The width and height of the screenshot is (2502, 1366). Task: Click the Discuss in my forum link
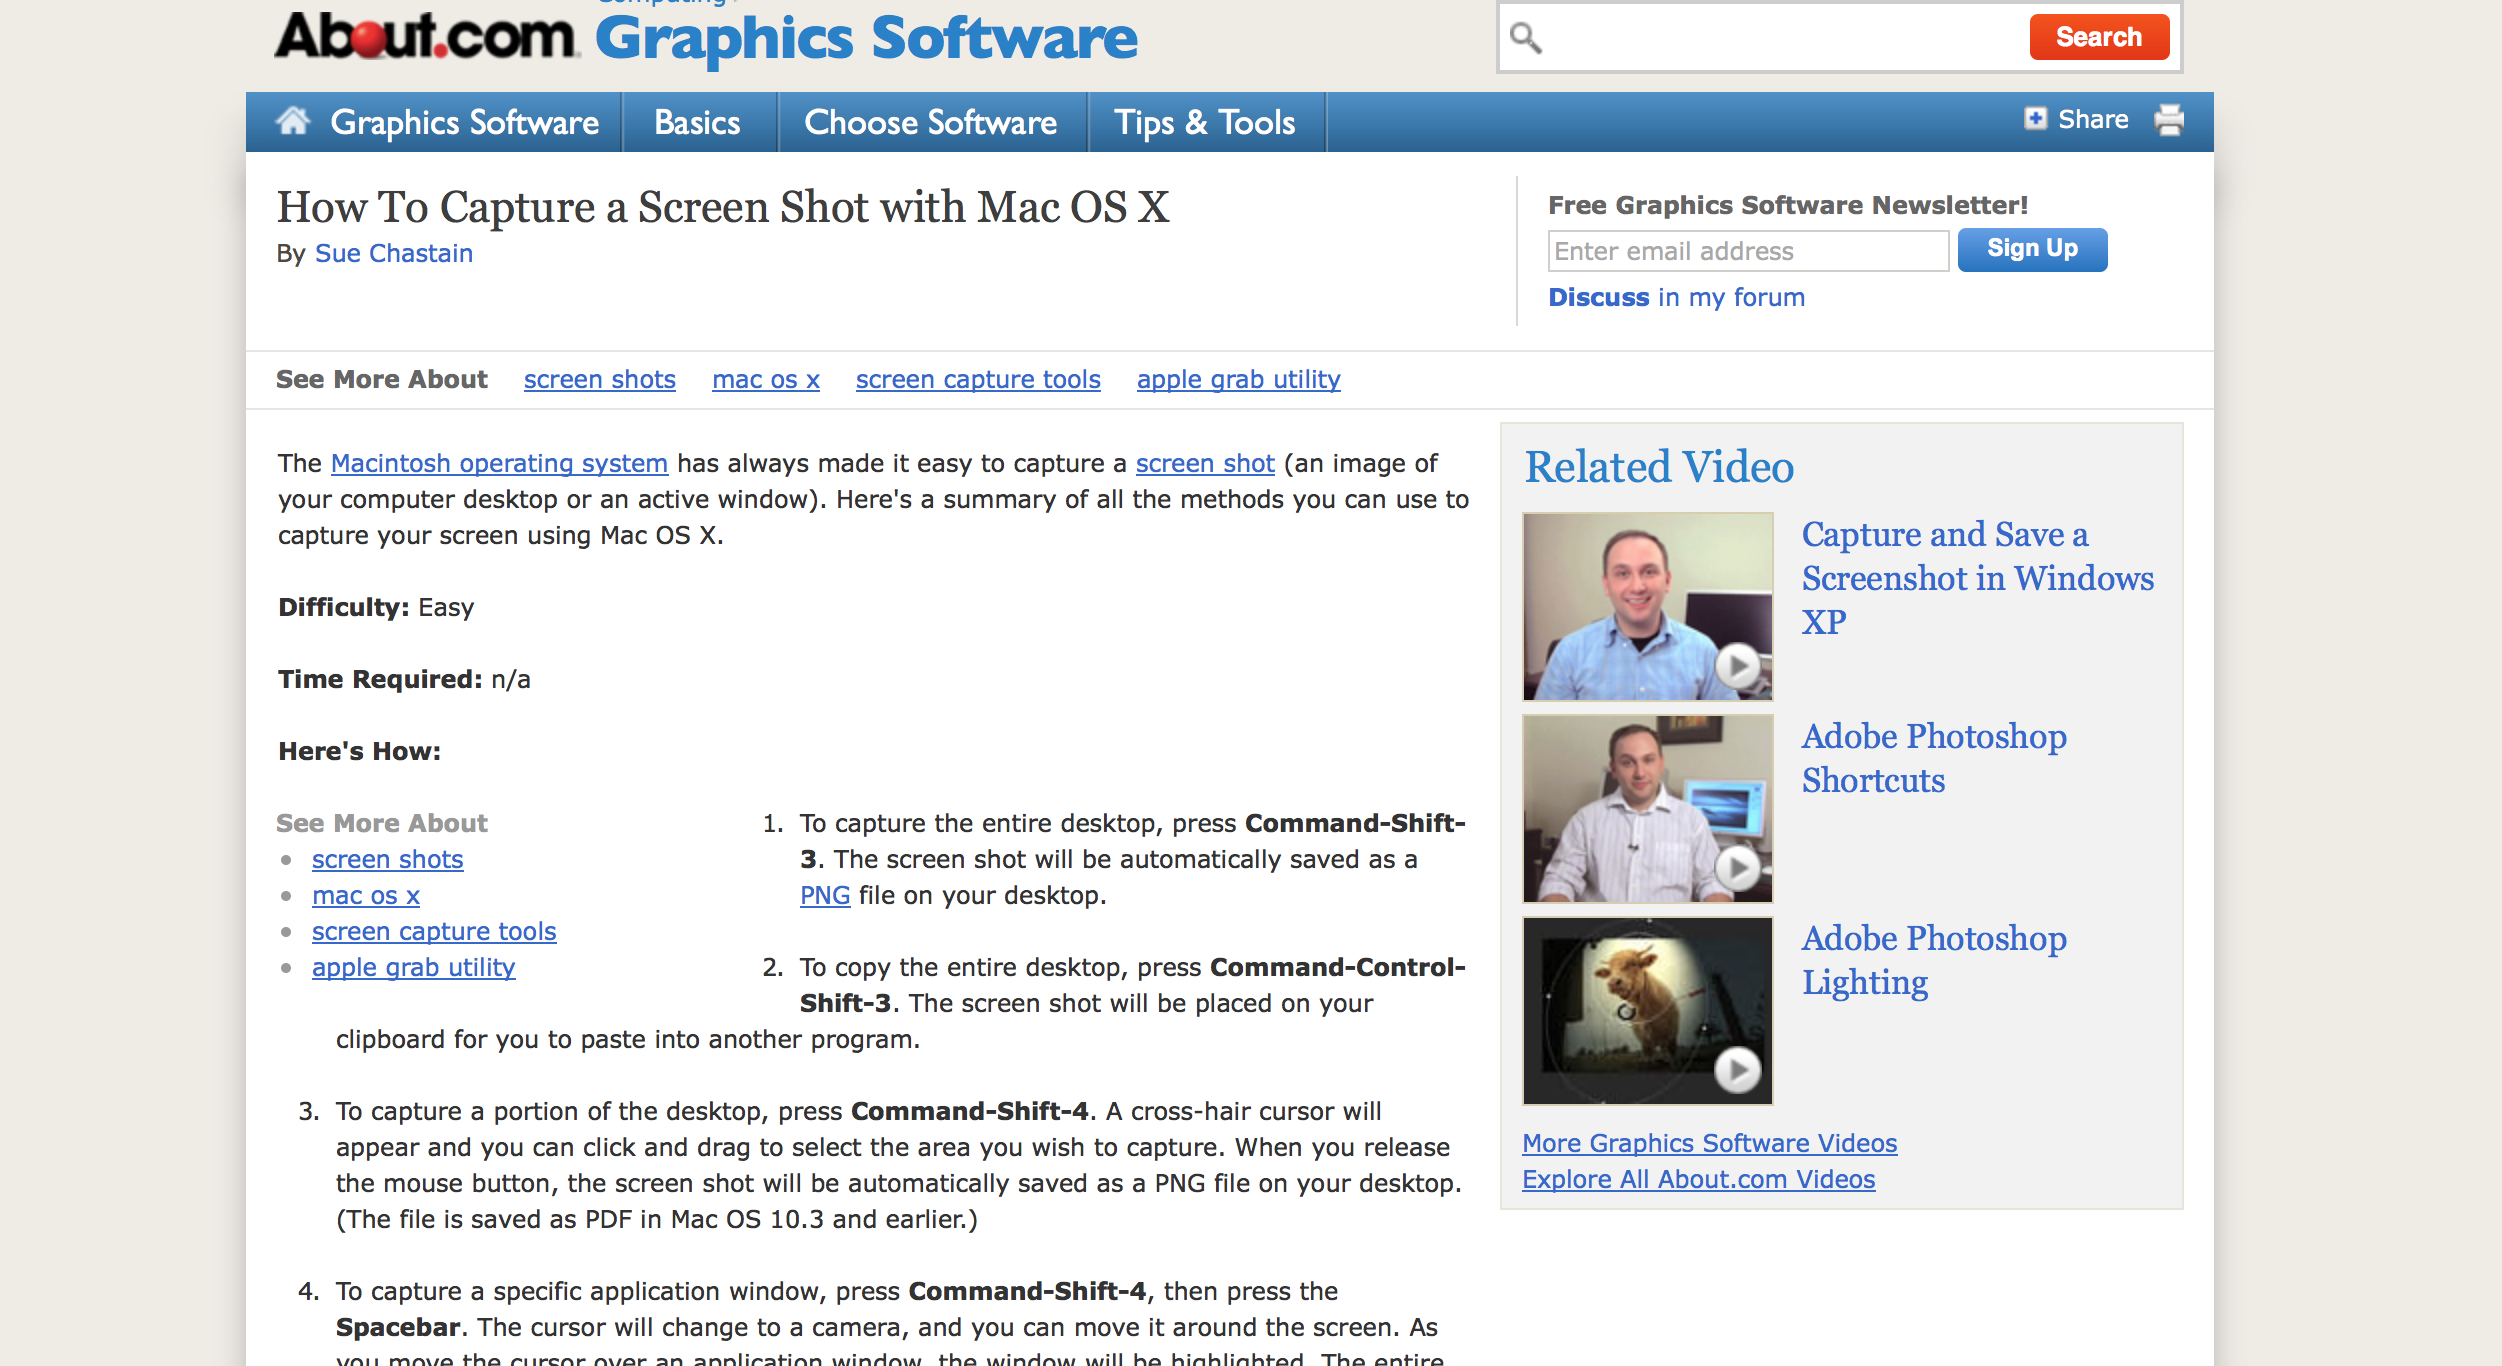coord(1676,298)
